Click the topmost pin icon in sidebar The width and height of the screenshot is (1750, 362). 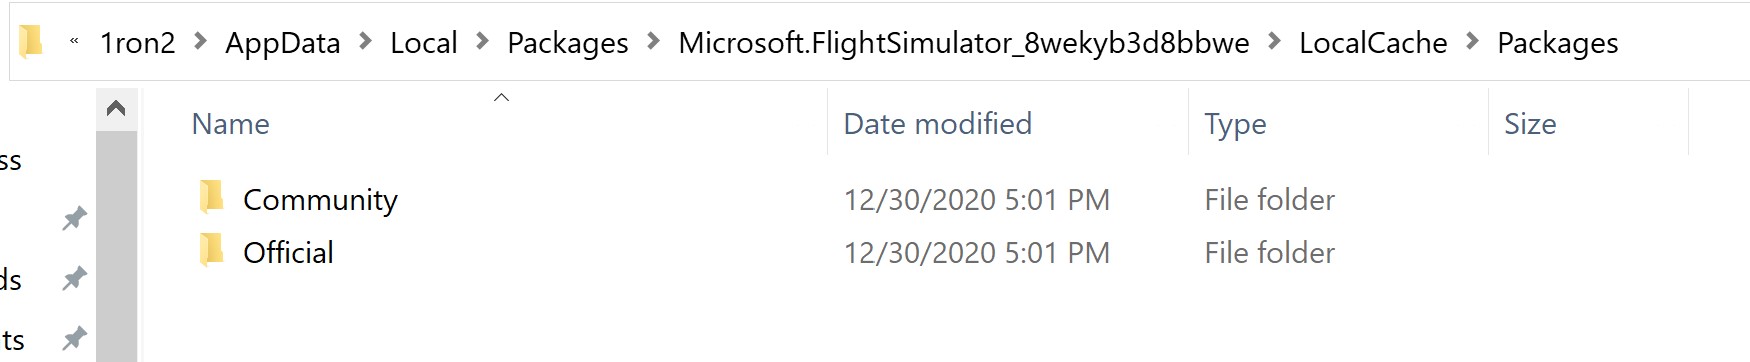pos(74,218)
